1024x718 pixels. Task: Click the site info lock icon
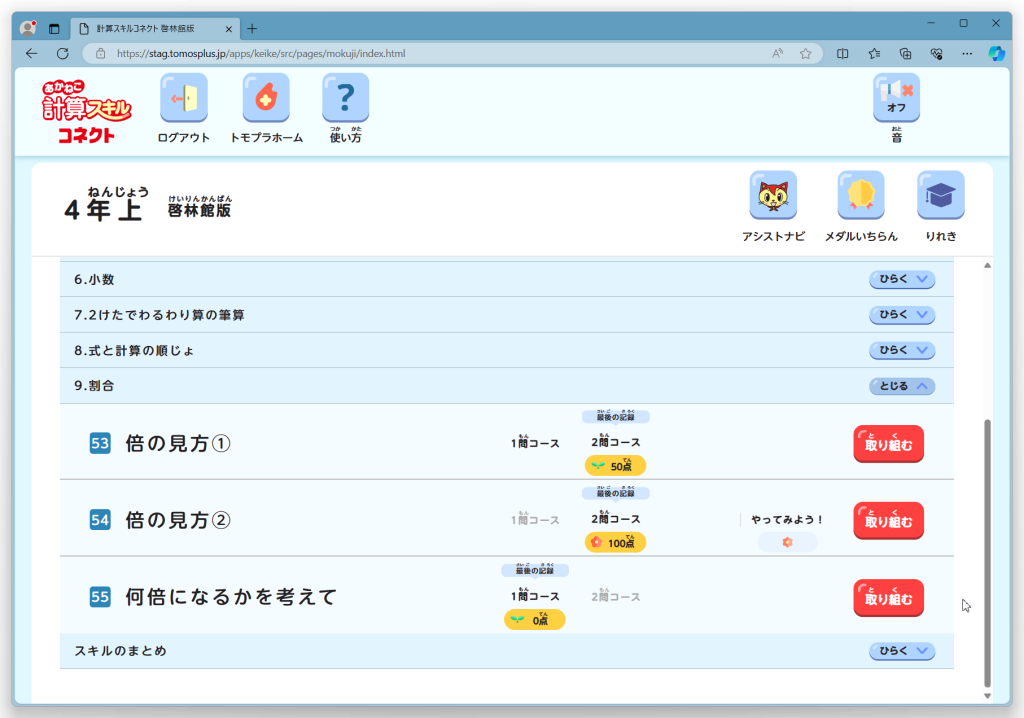101,54
